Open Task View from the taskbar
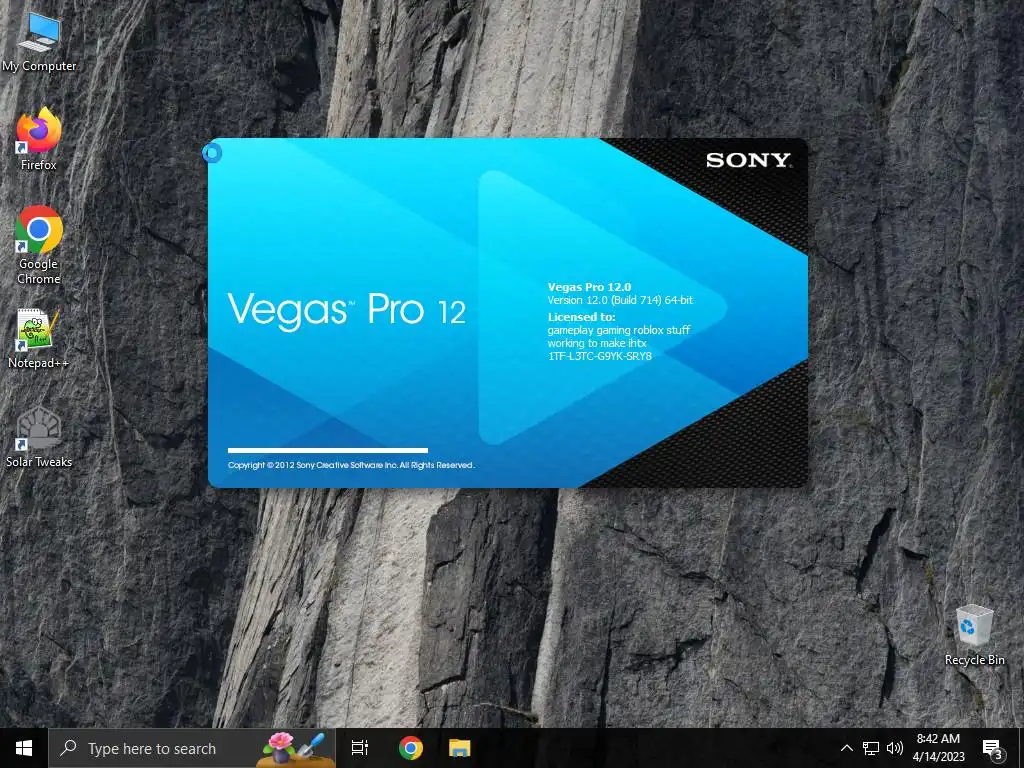This screenshot has height=768, width=1024. 360,748
